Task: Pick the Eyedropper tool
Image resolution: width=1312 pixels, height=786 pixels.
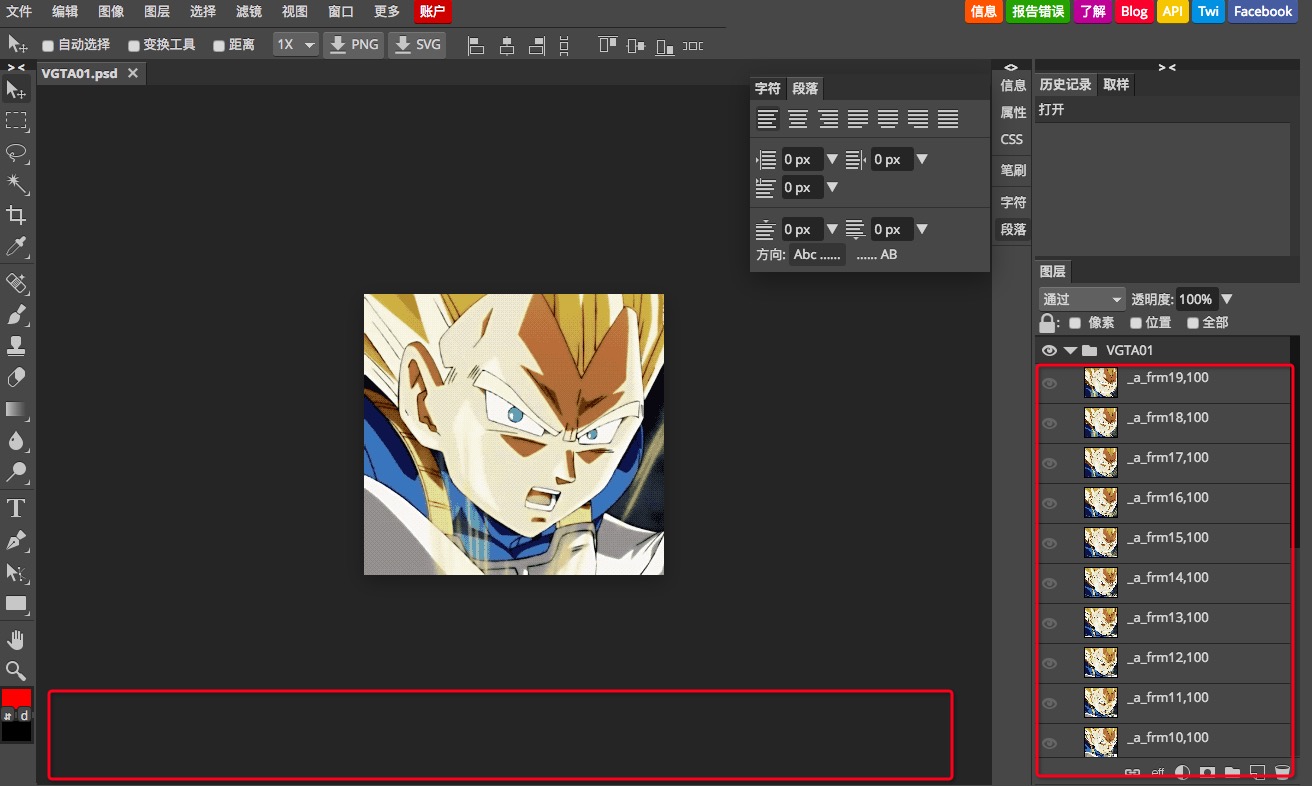Action: (16, 247)
